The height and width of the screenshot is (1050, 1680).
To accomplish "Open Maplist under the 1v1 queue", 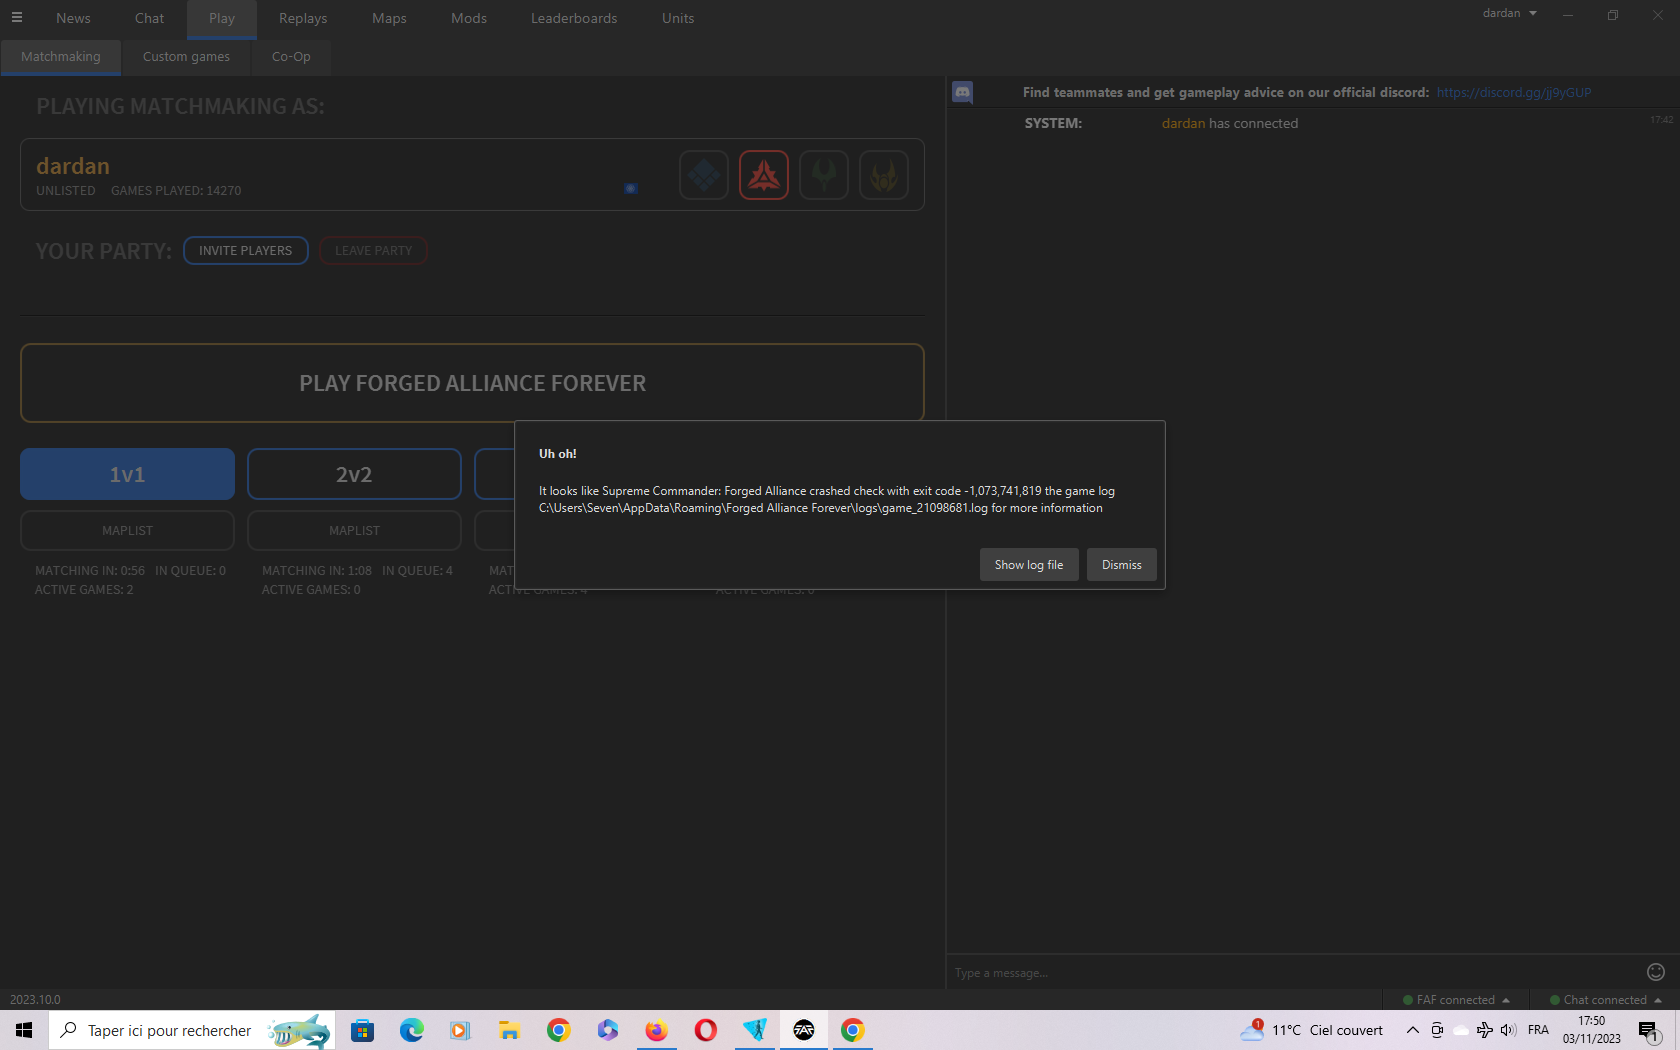I will (127, 531).
